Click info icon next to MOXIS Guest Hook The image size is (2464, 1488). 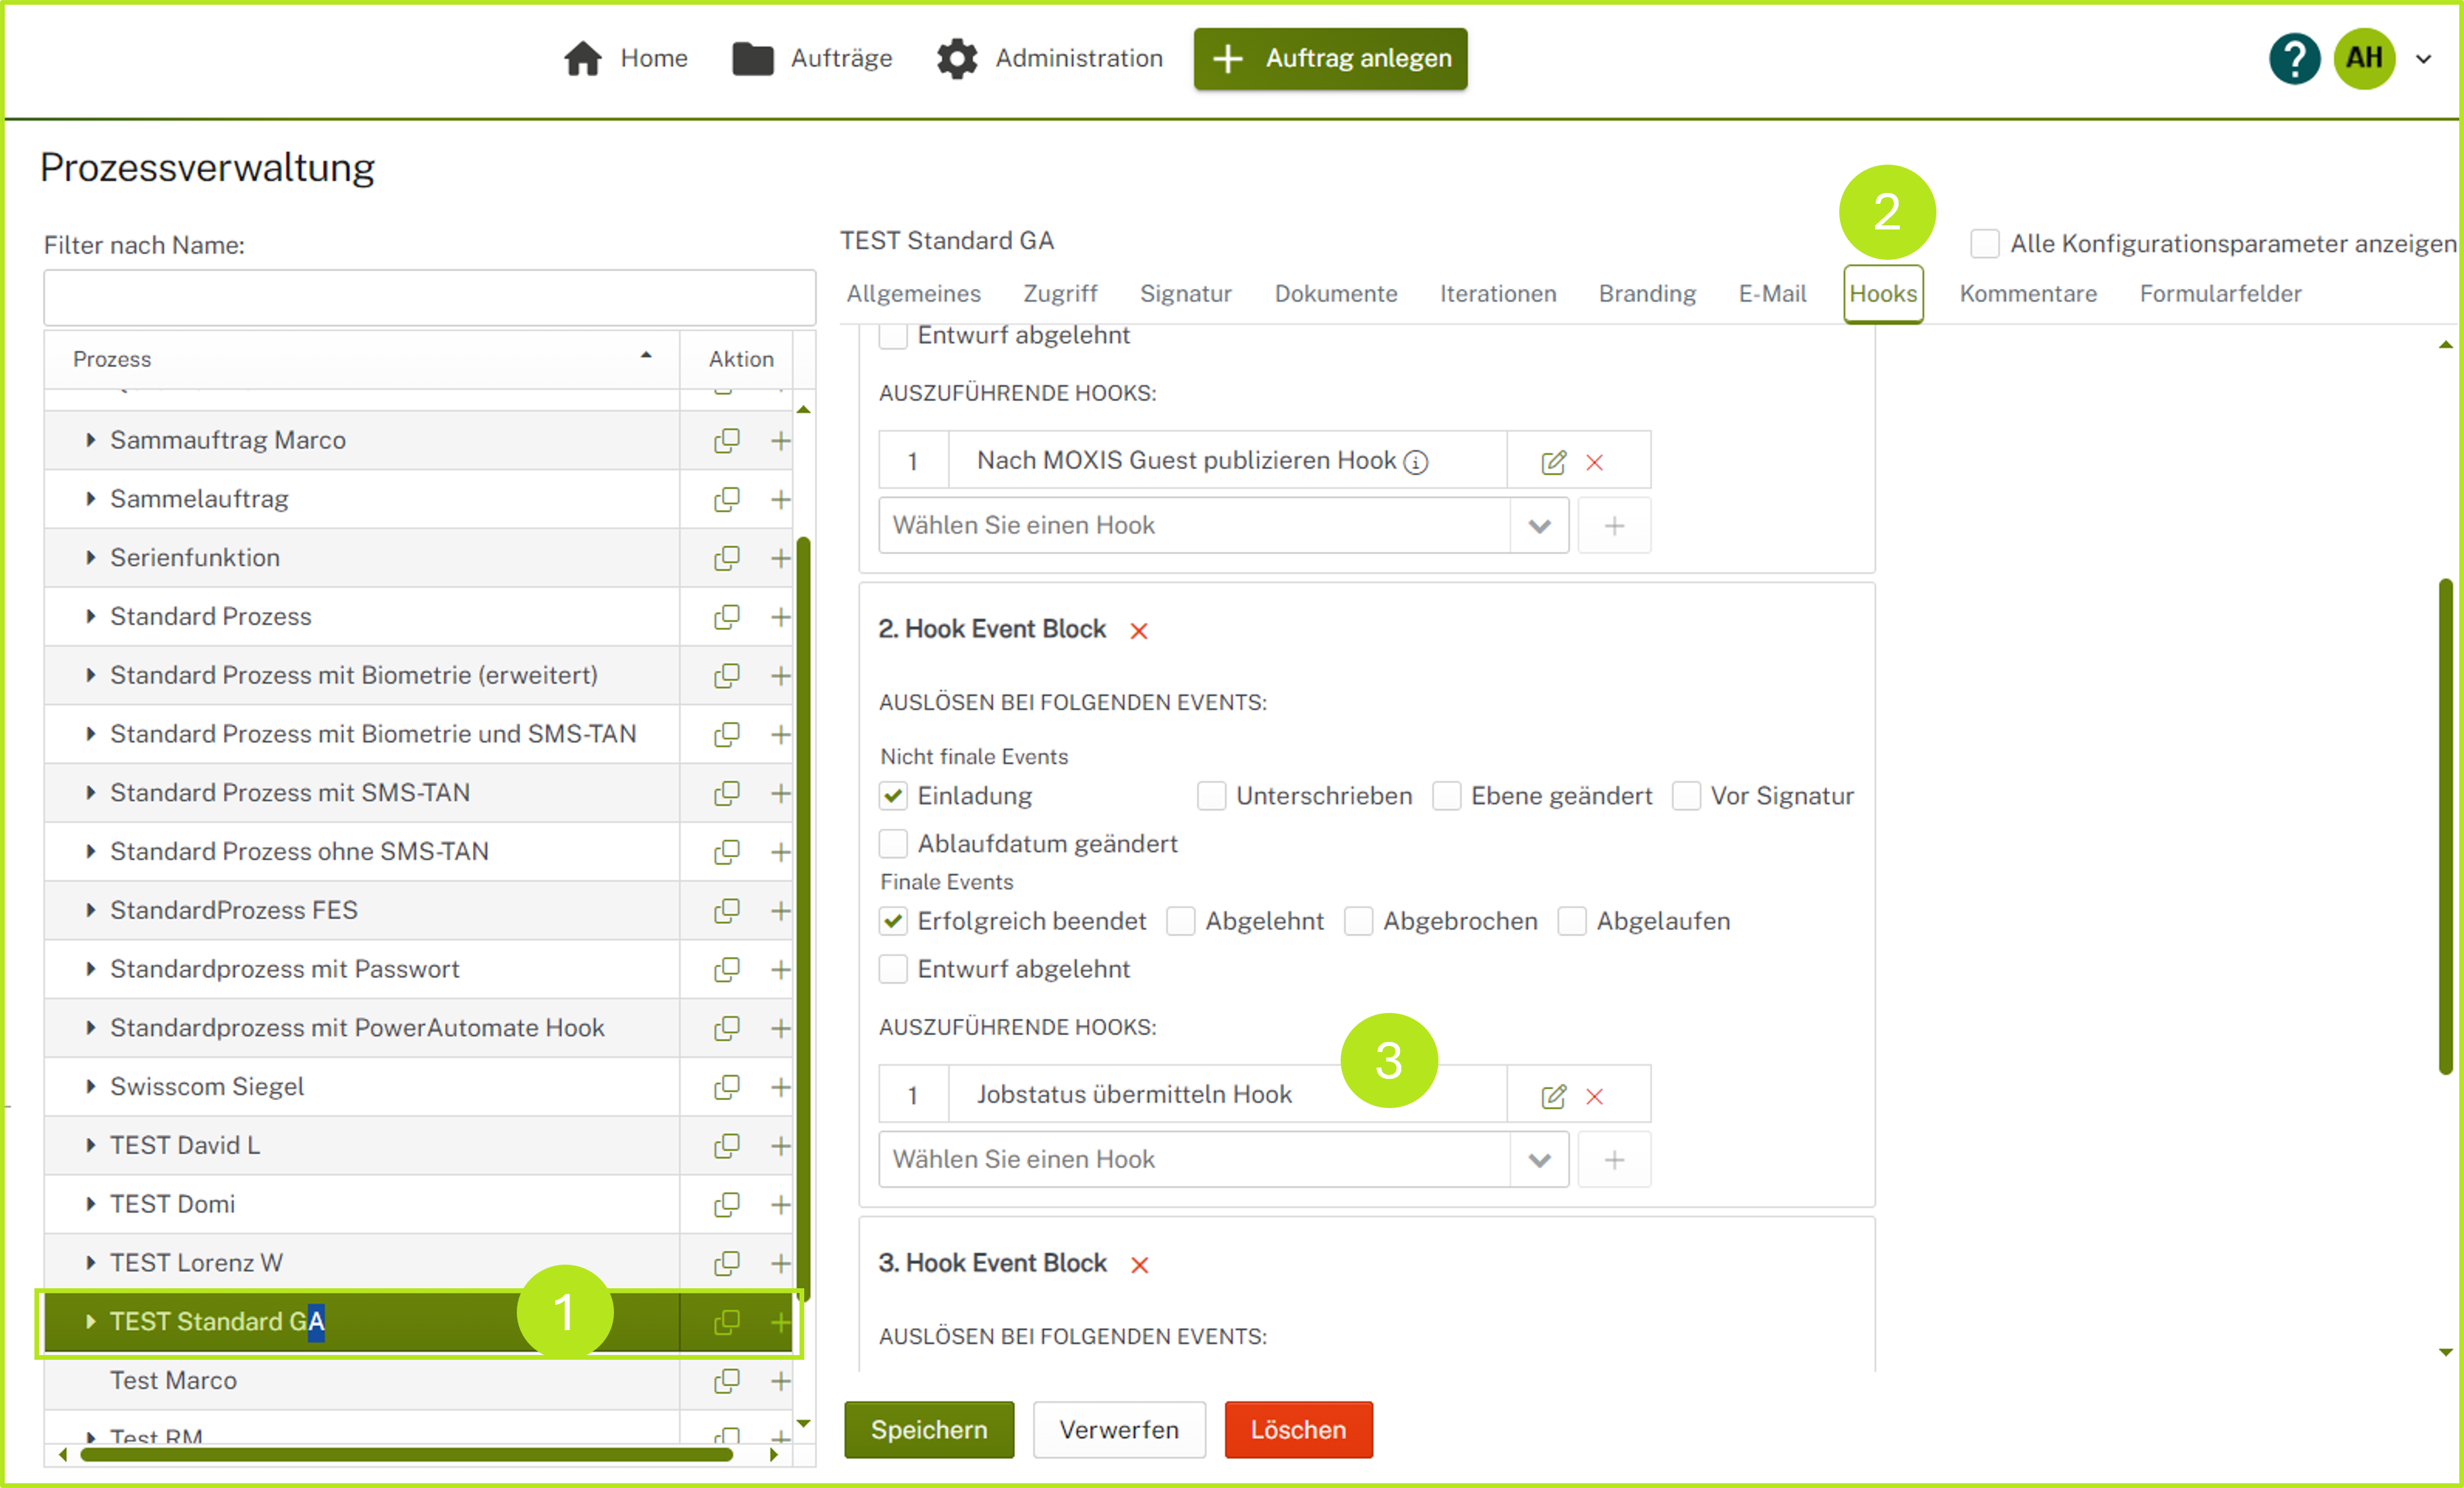pos(1416,462)
